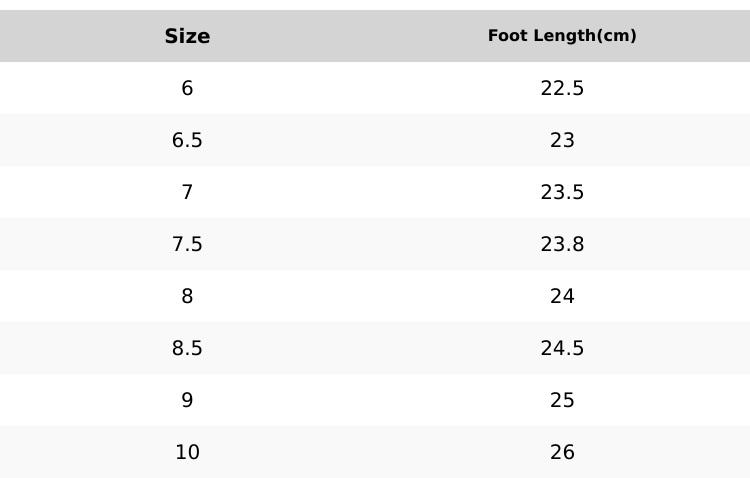Screen dimensions: 750x478
Task: Pick the foot length cell reading exactly 23
Action: [562, 140]
